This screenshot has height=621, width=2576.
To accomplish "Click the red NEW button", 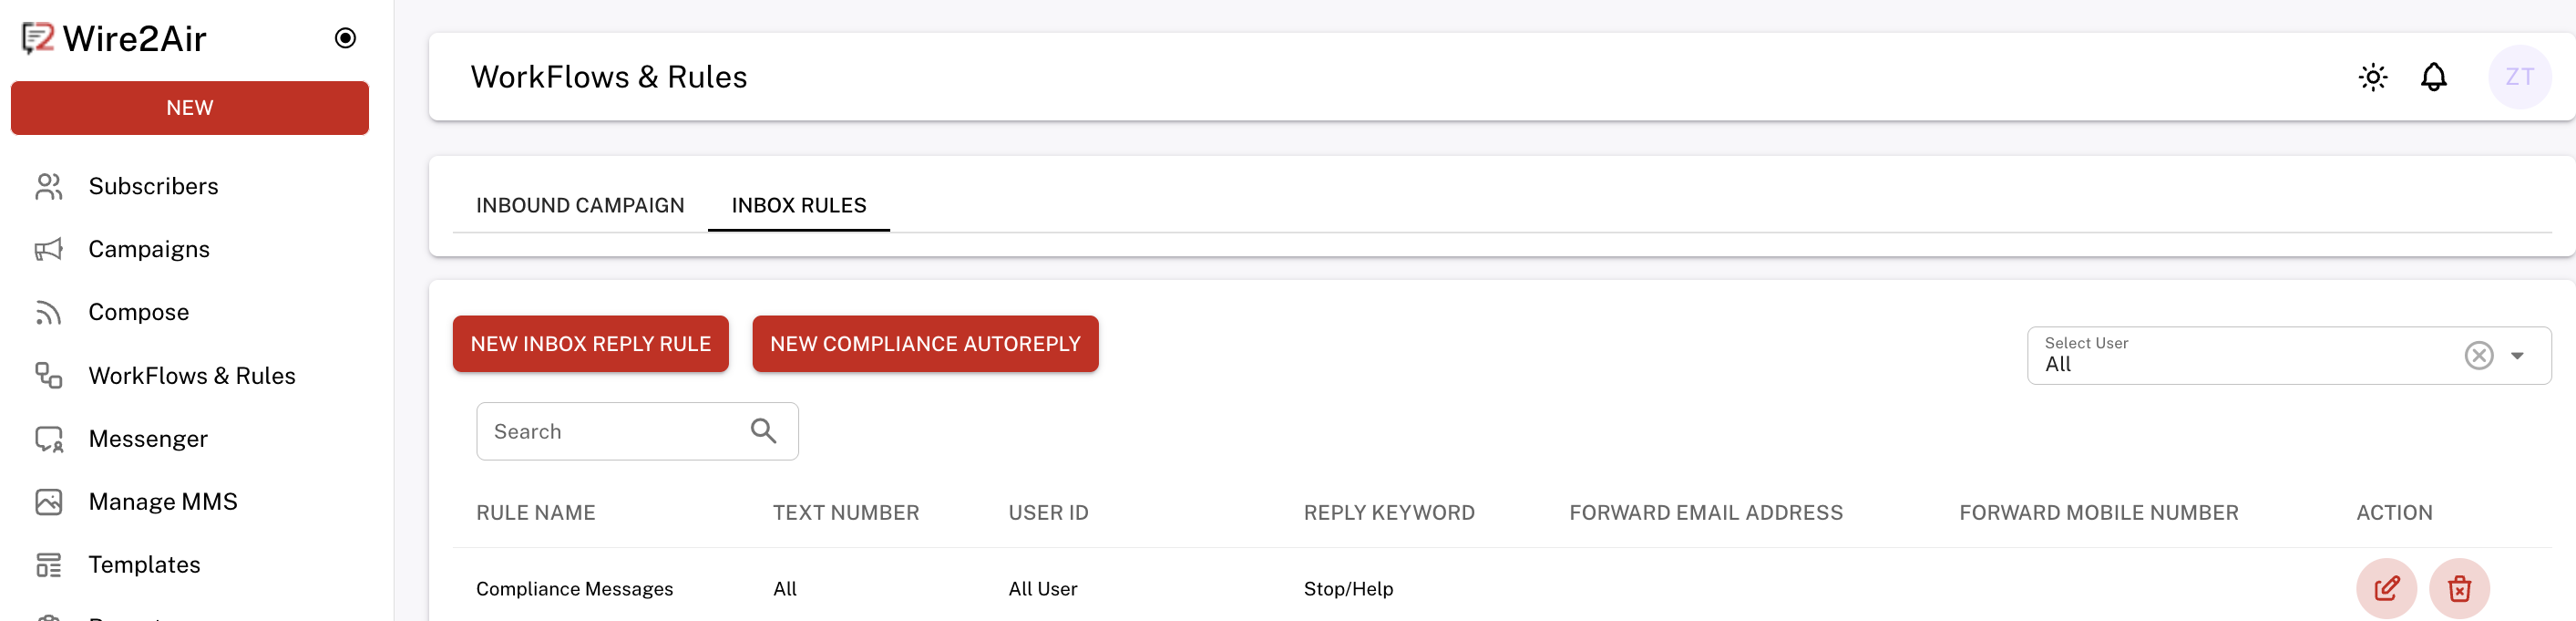I will pos(189,108).
